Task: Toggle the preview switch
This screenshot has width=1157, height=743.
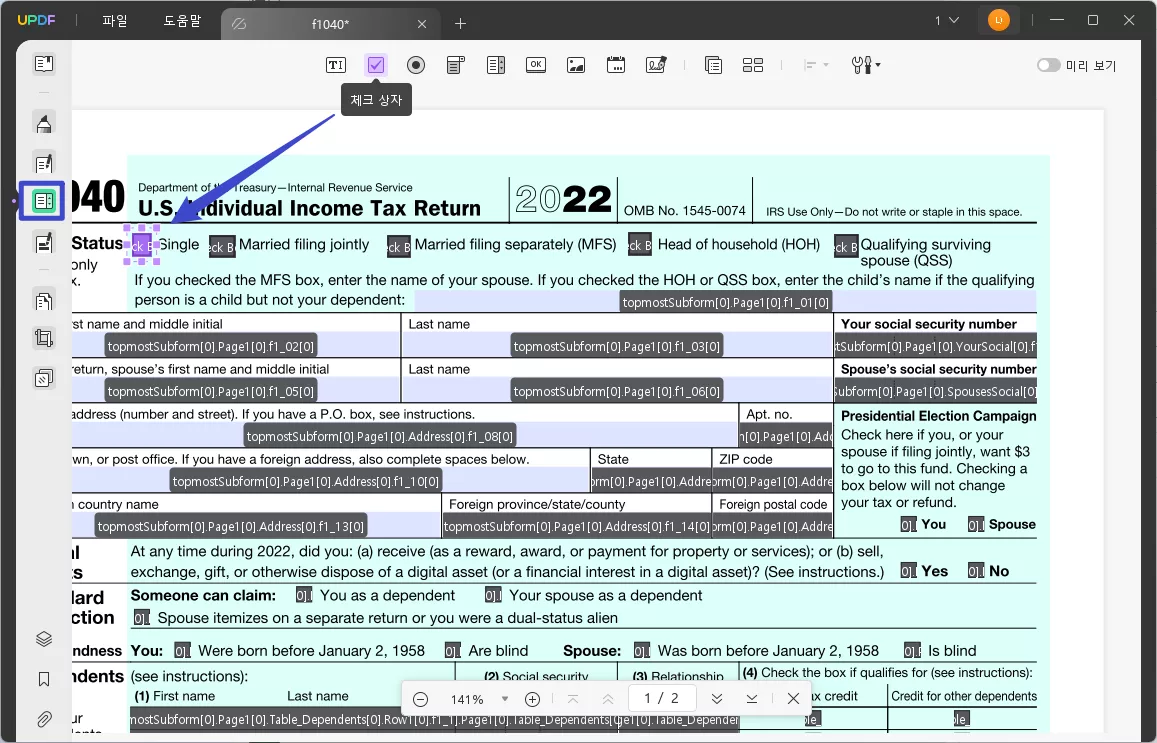Action: coord(1048,65)
